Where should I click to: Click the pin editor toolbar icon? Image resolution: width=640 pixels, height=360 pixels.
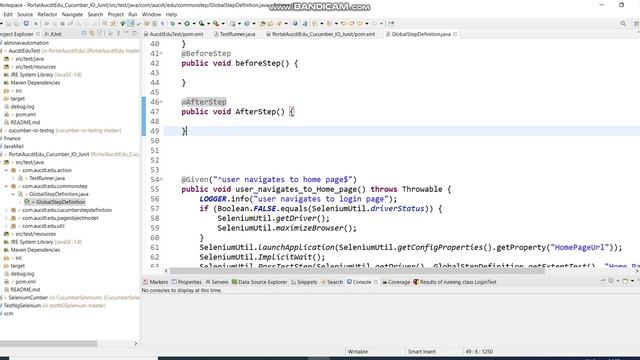coord(391,24)
